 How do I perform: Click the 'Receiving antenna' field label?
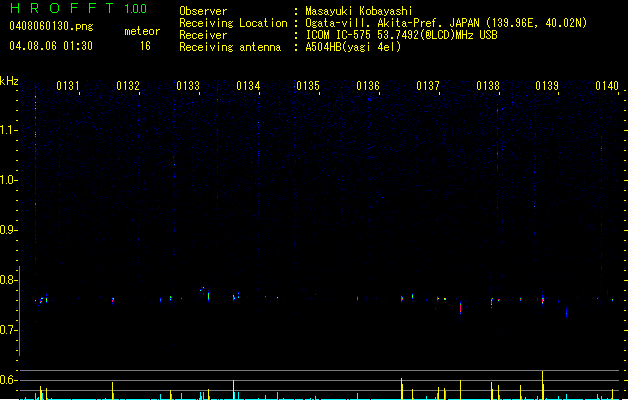pos(230,47)
